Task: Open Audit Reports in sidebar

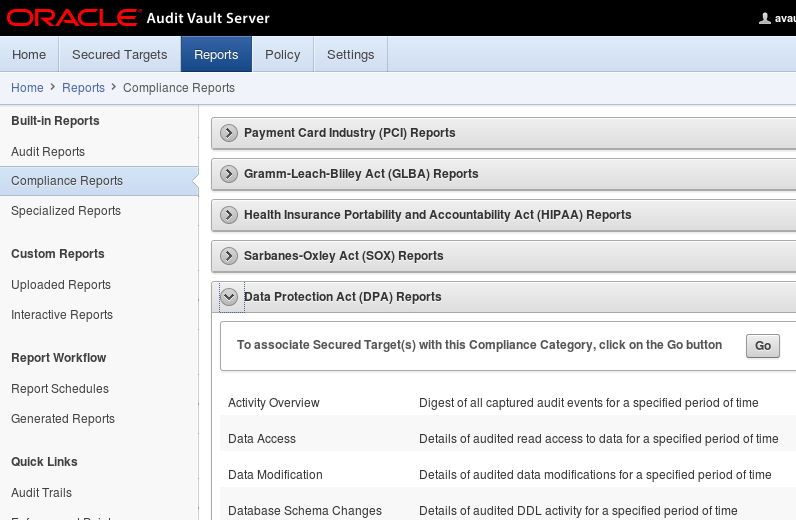Action: click(48, 152)
